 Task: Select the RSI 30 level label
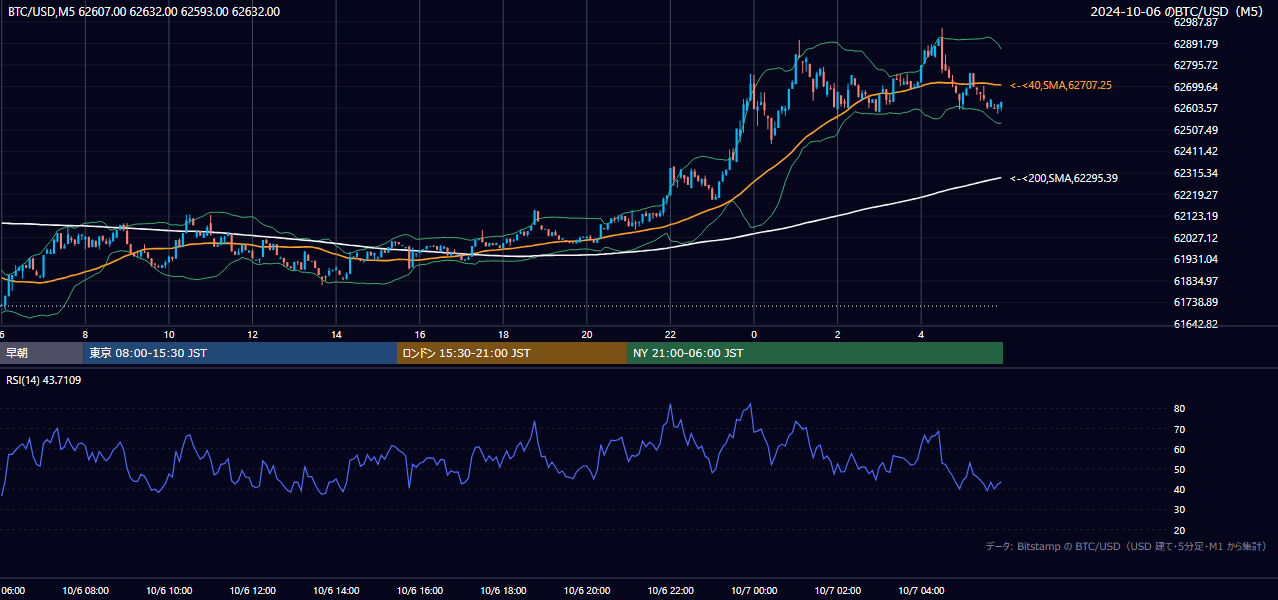click(x=1179, y=510)
